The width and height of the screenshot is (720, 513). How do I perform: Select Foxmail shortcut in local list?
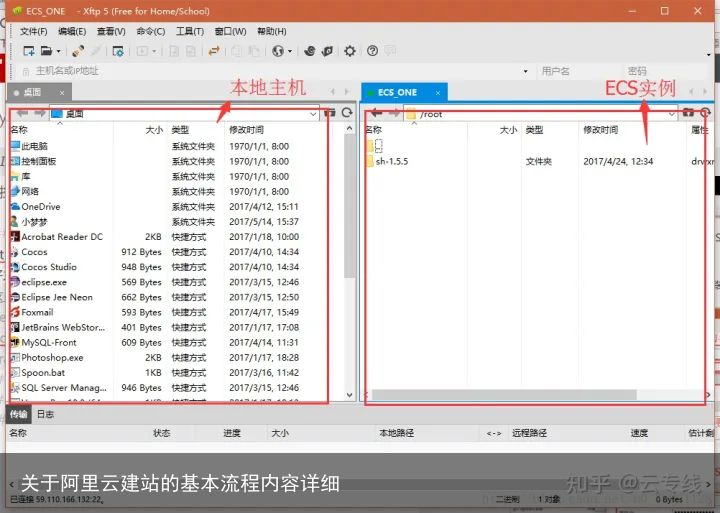pyautogui.click(x=32, y=312)
